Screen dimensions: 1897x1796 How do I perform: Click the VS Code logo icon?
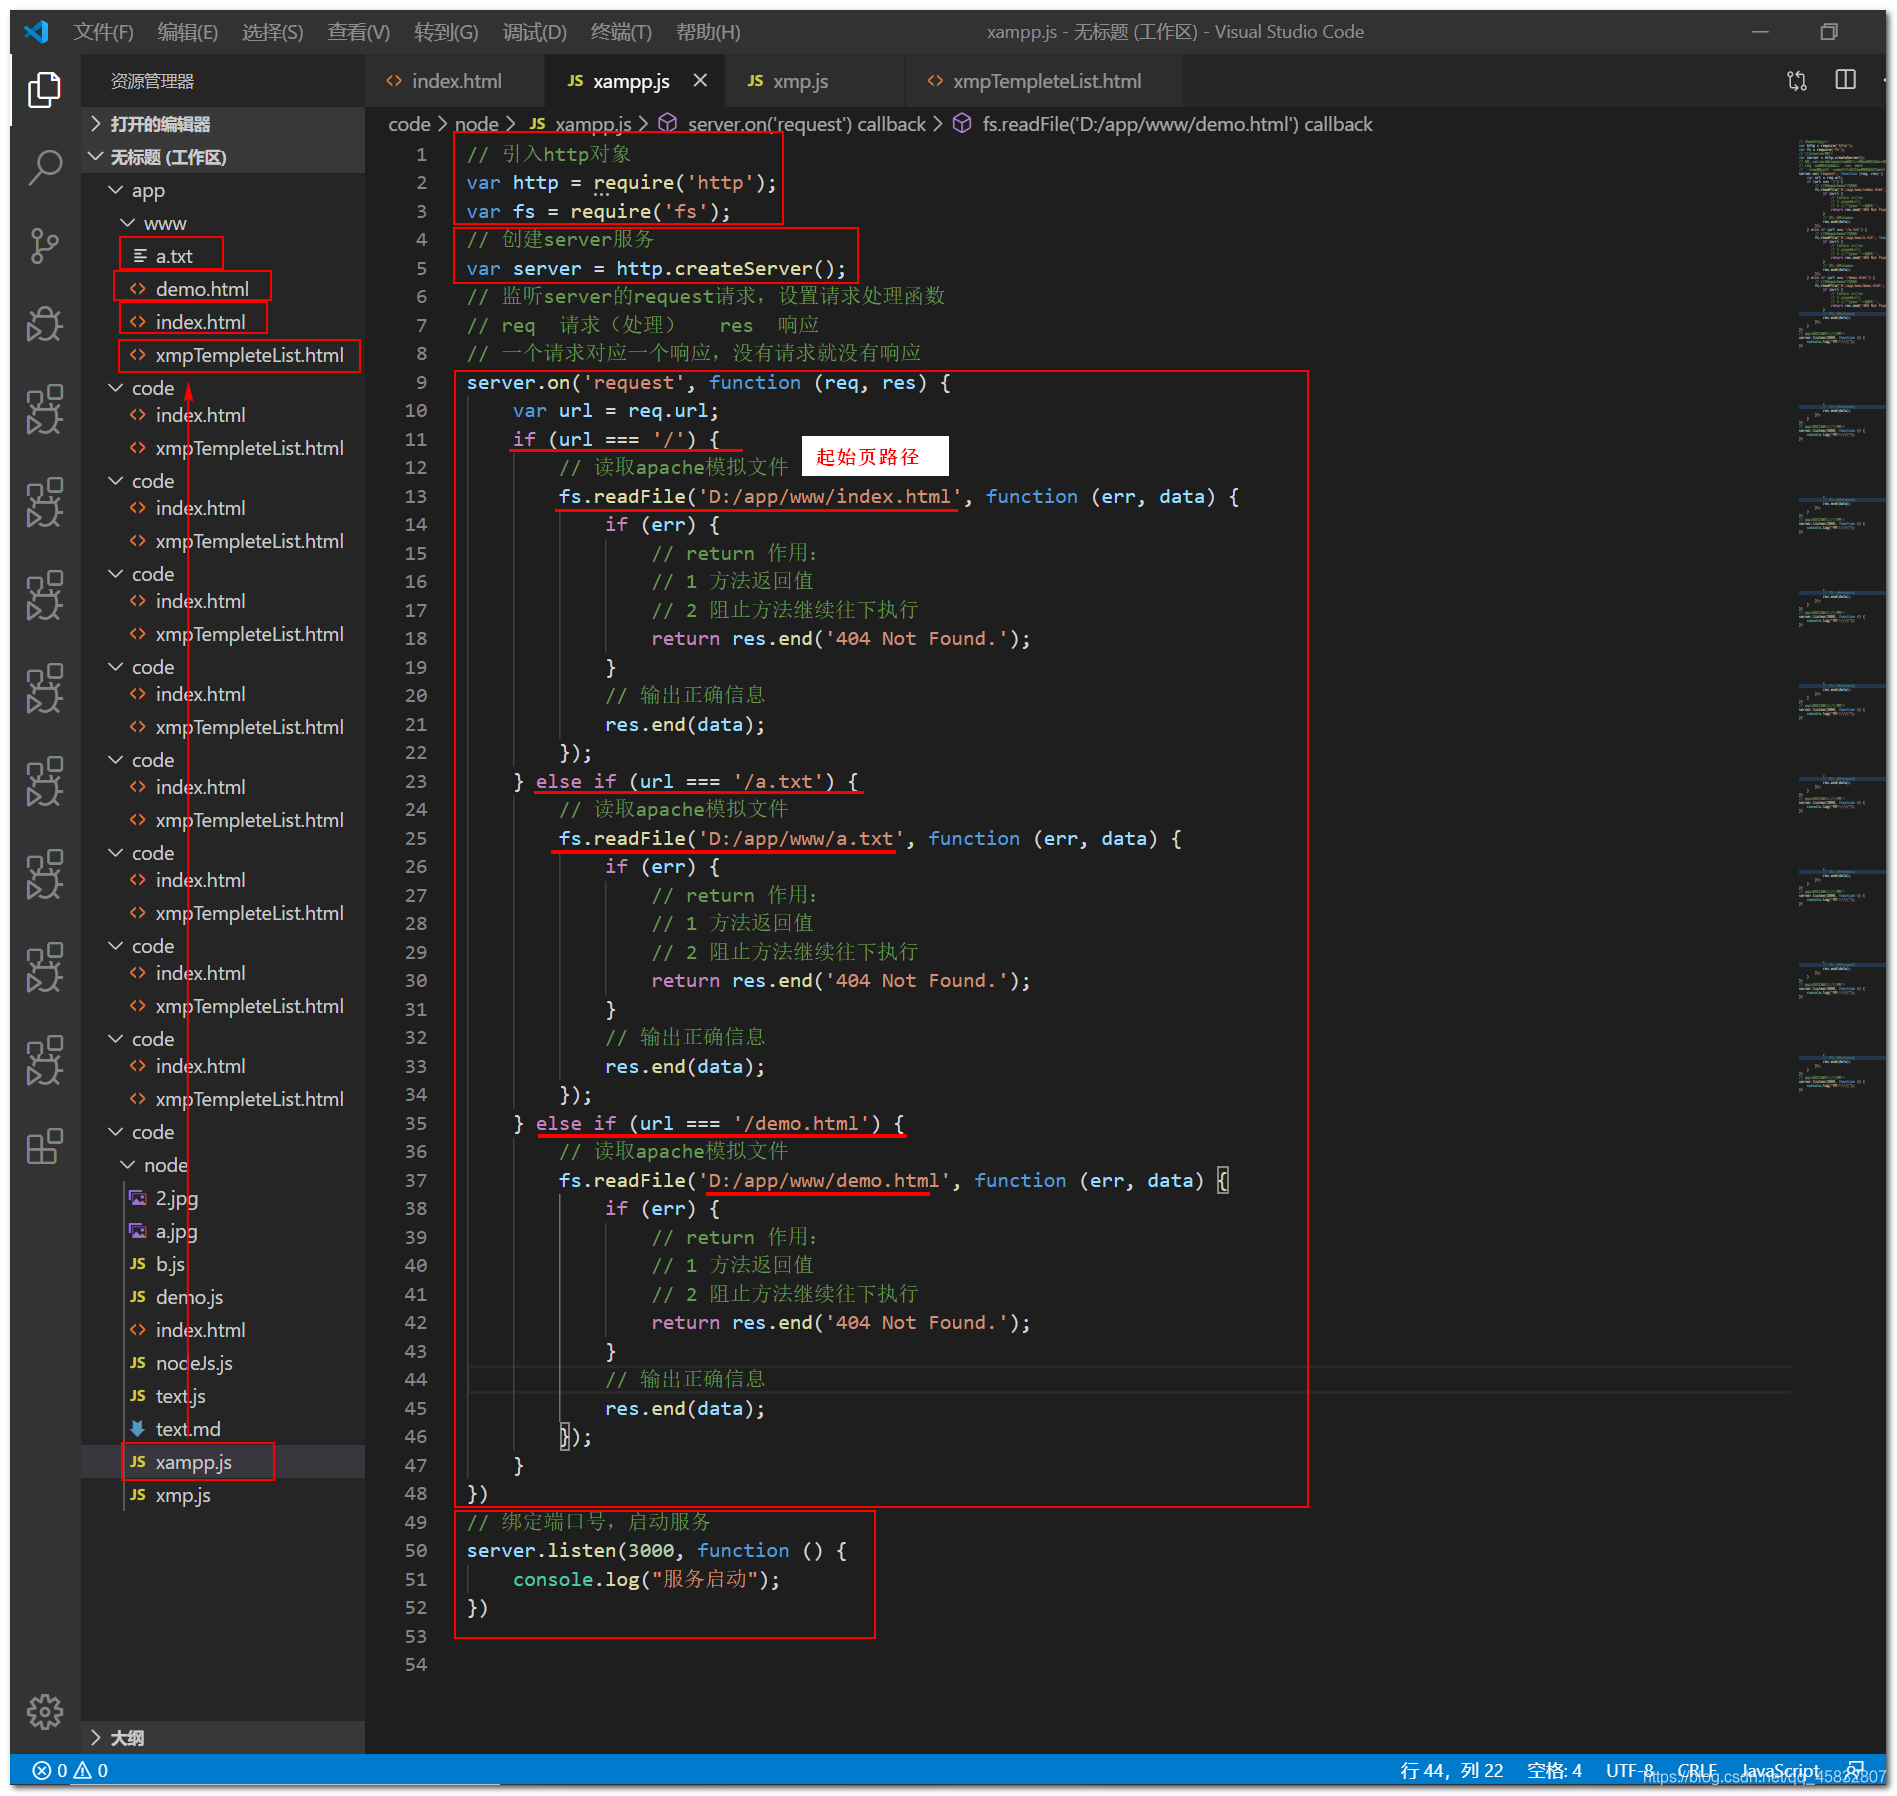coord(36,31)
